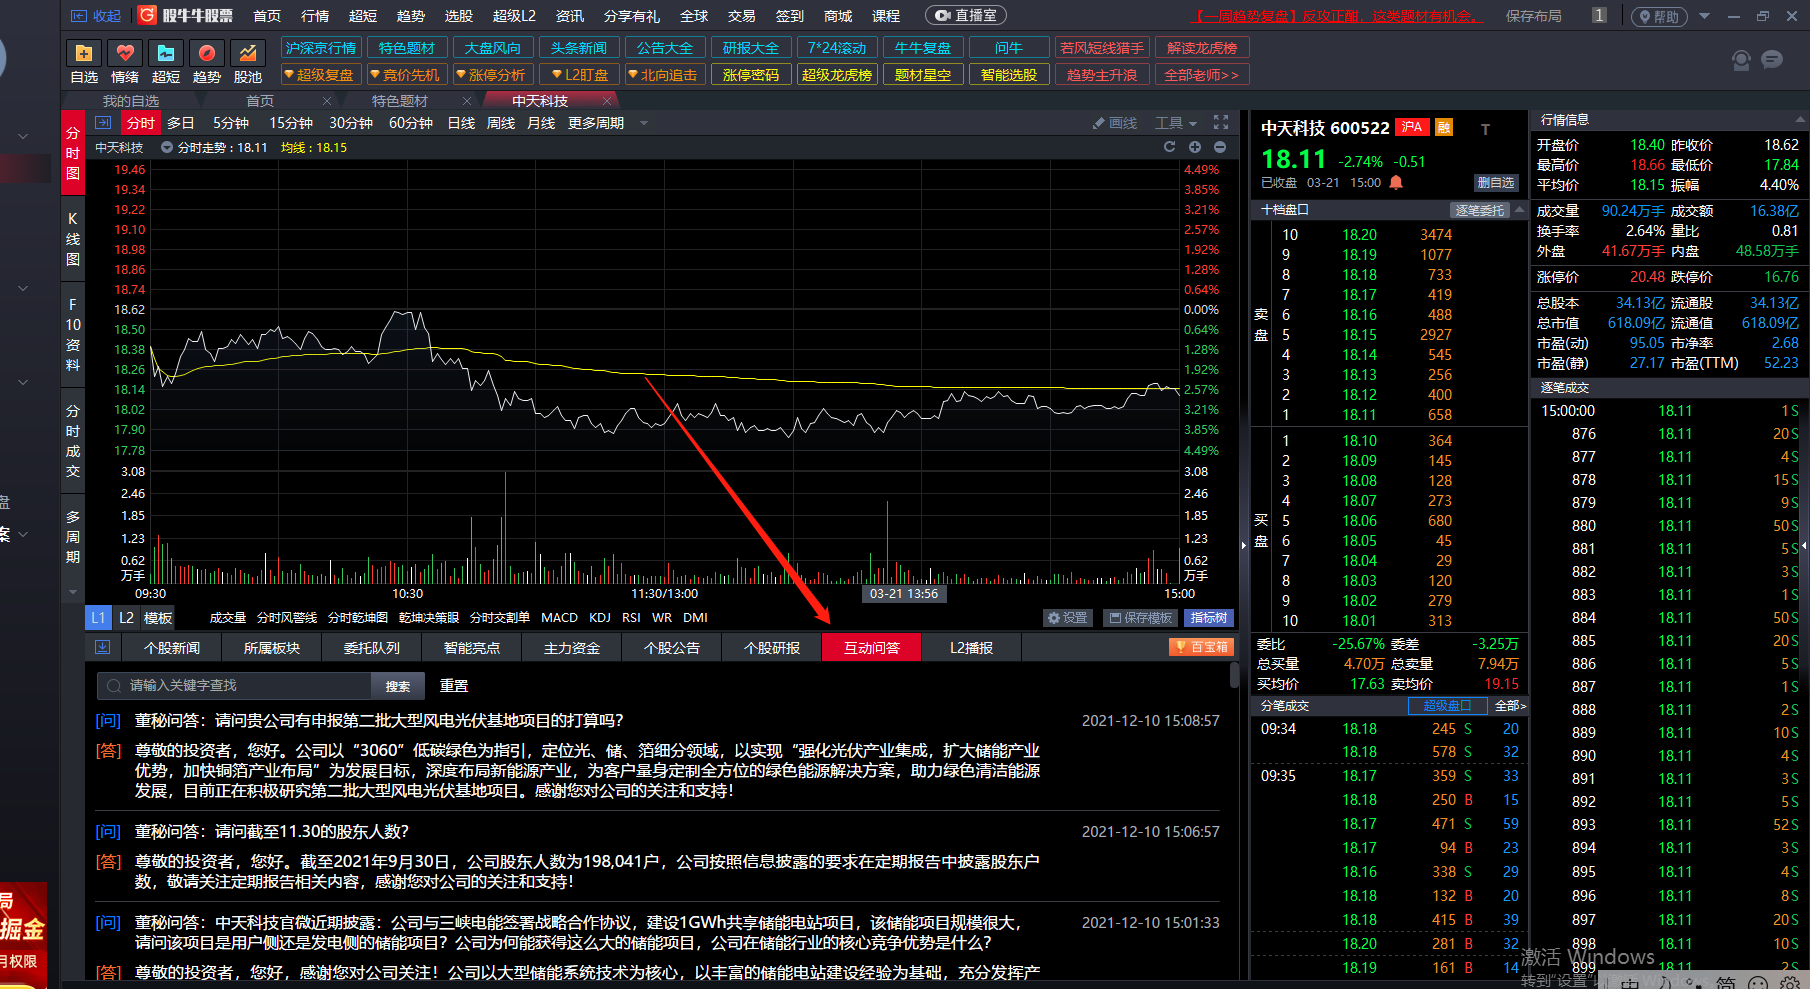Open the 工具 dropdown
This screenshot has width=1810, height=989.
click(1176, 123)
